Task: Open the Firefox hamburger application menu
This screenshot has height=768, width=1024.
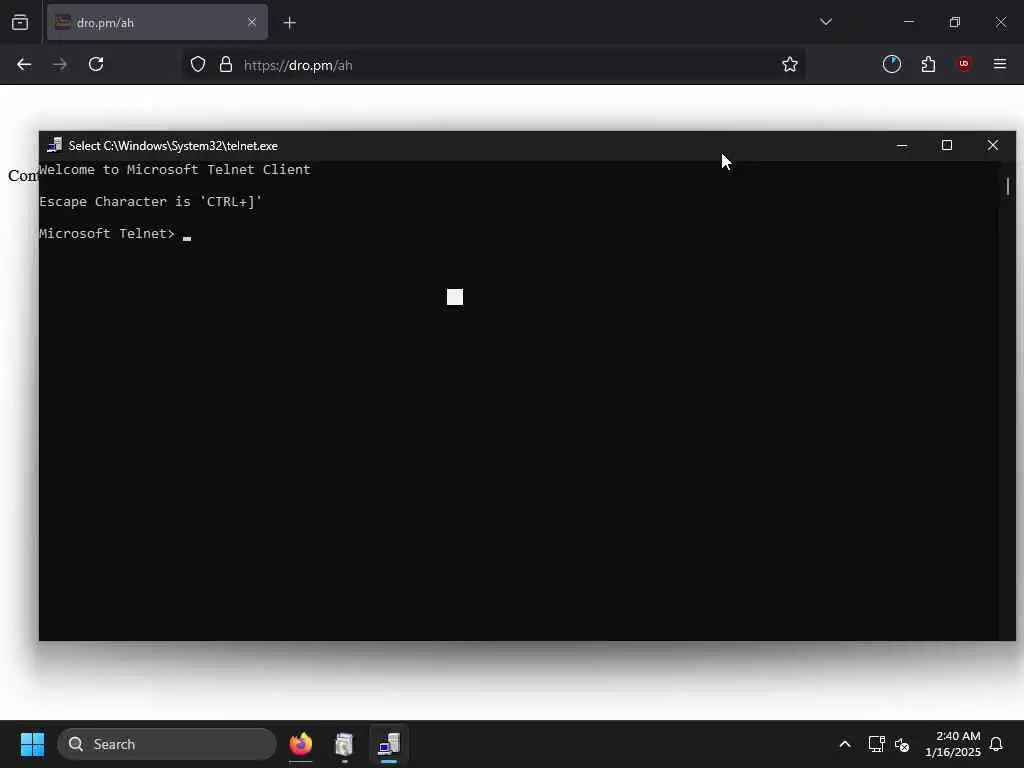Action: (1000, 64)
